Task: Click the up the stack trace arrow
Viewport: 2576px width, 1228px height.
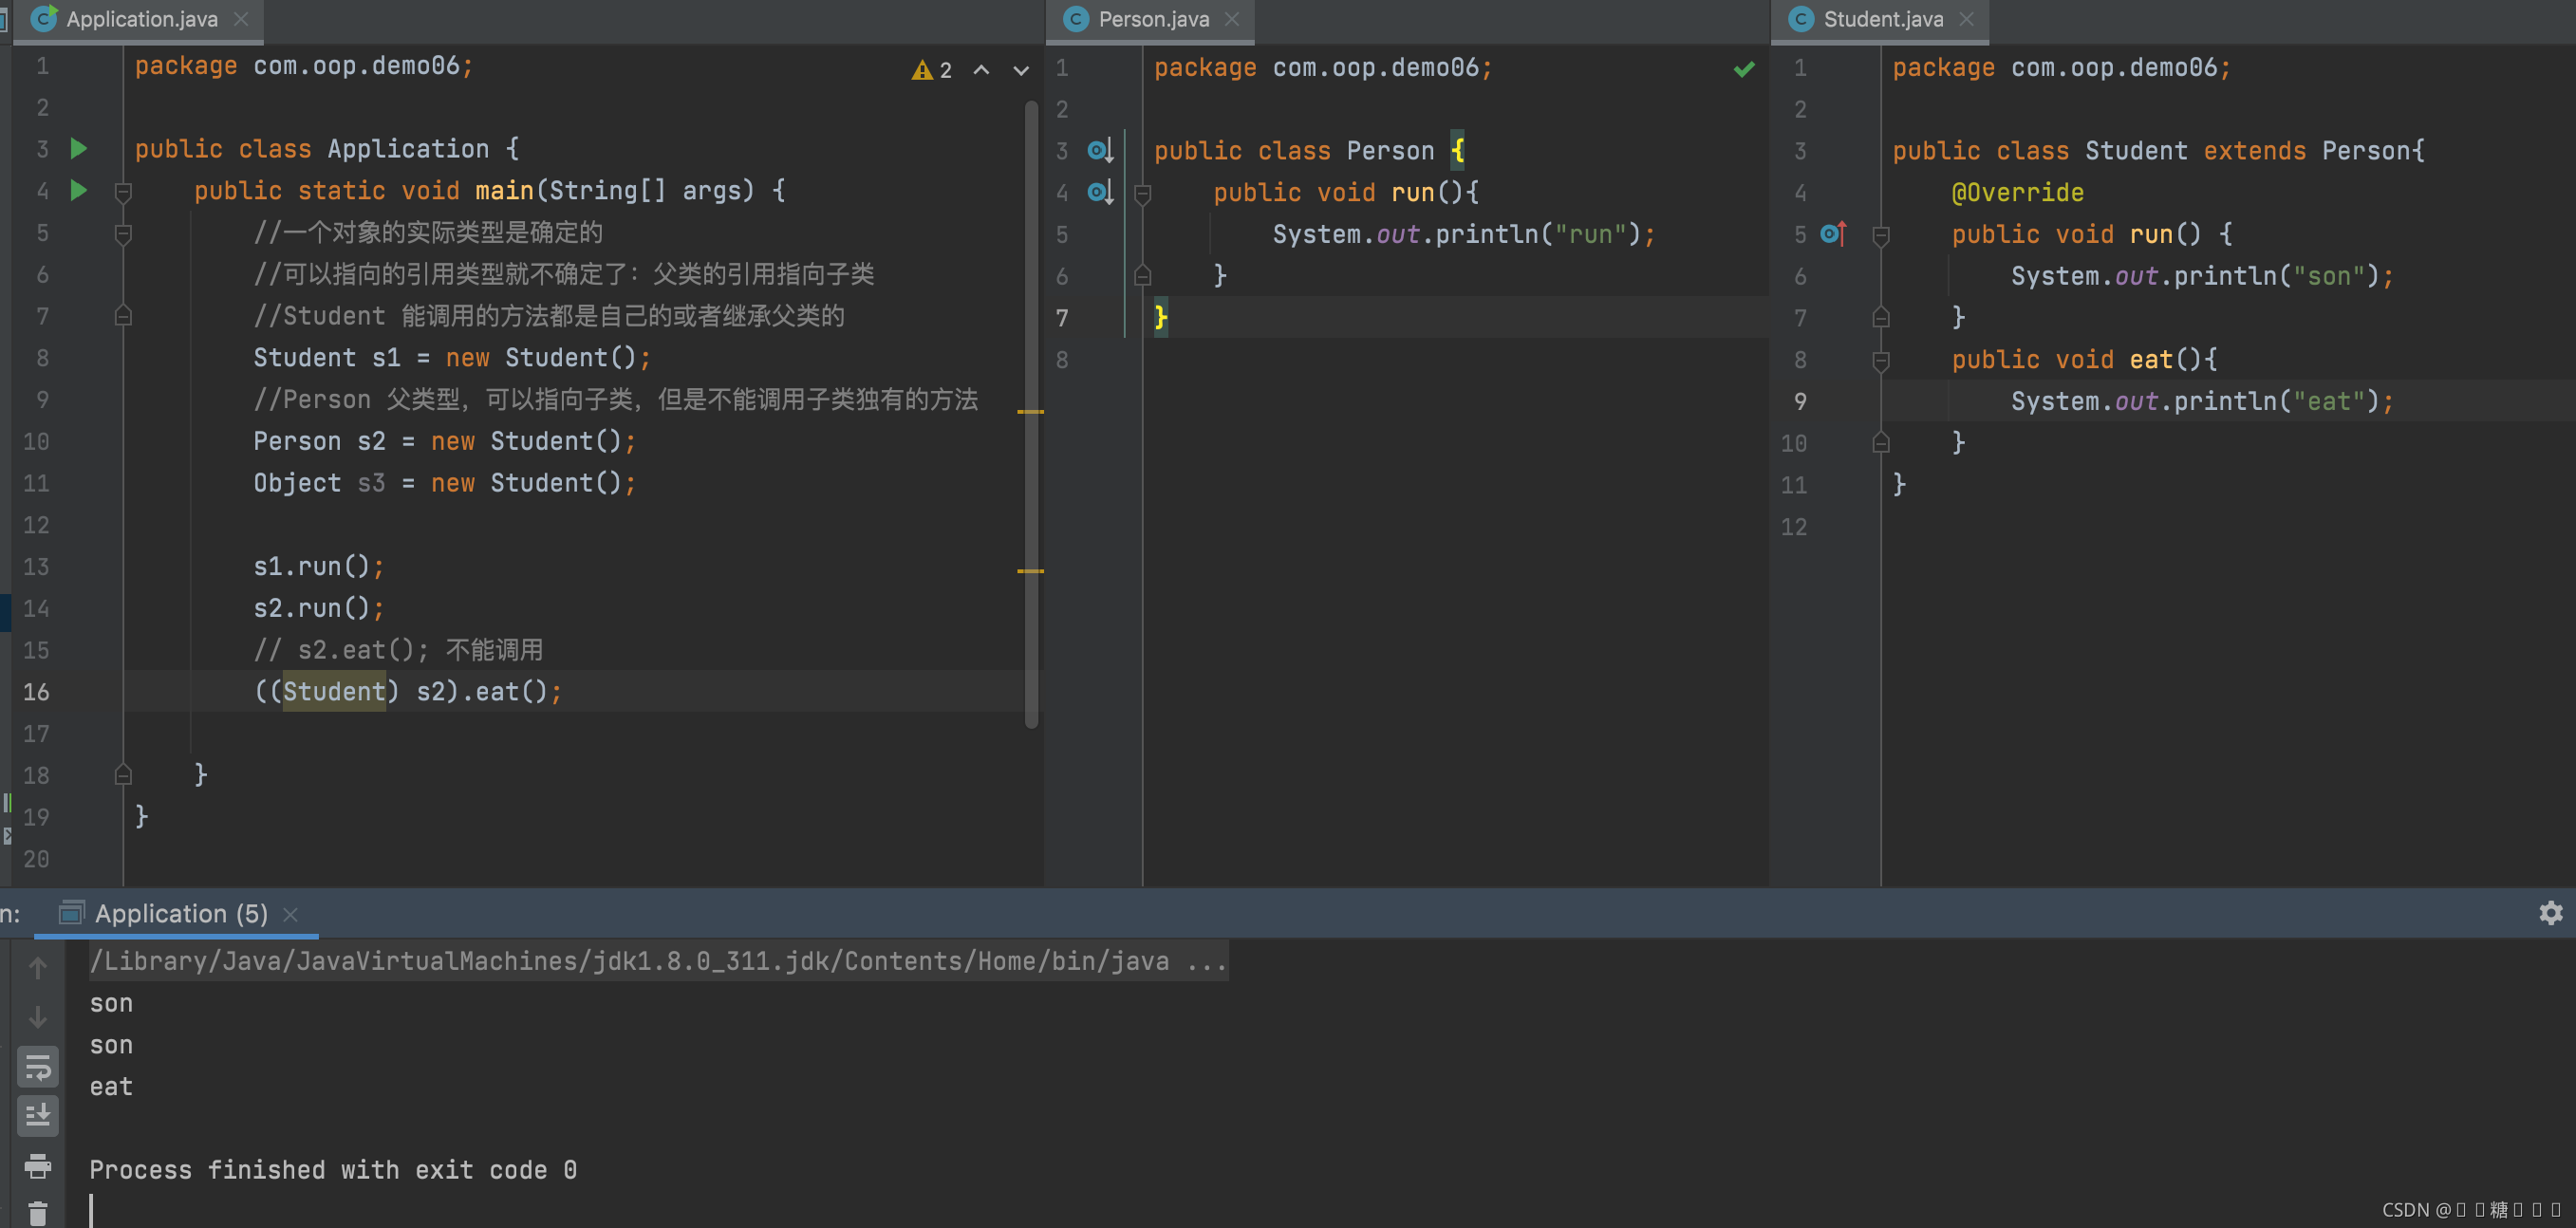Action: pos(38,967)
